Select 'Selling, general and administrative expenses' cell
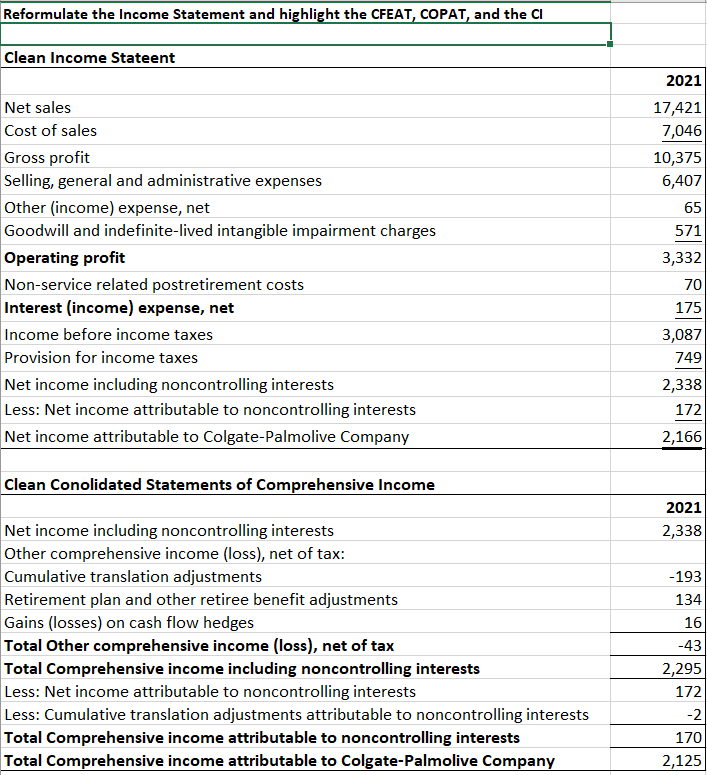This screenshot has height=775, width=707. point(305,181)
